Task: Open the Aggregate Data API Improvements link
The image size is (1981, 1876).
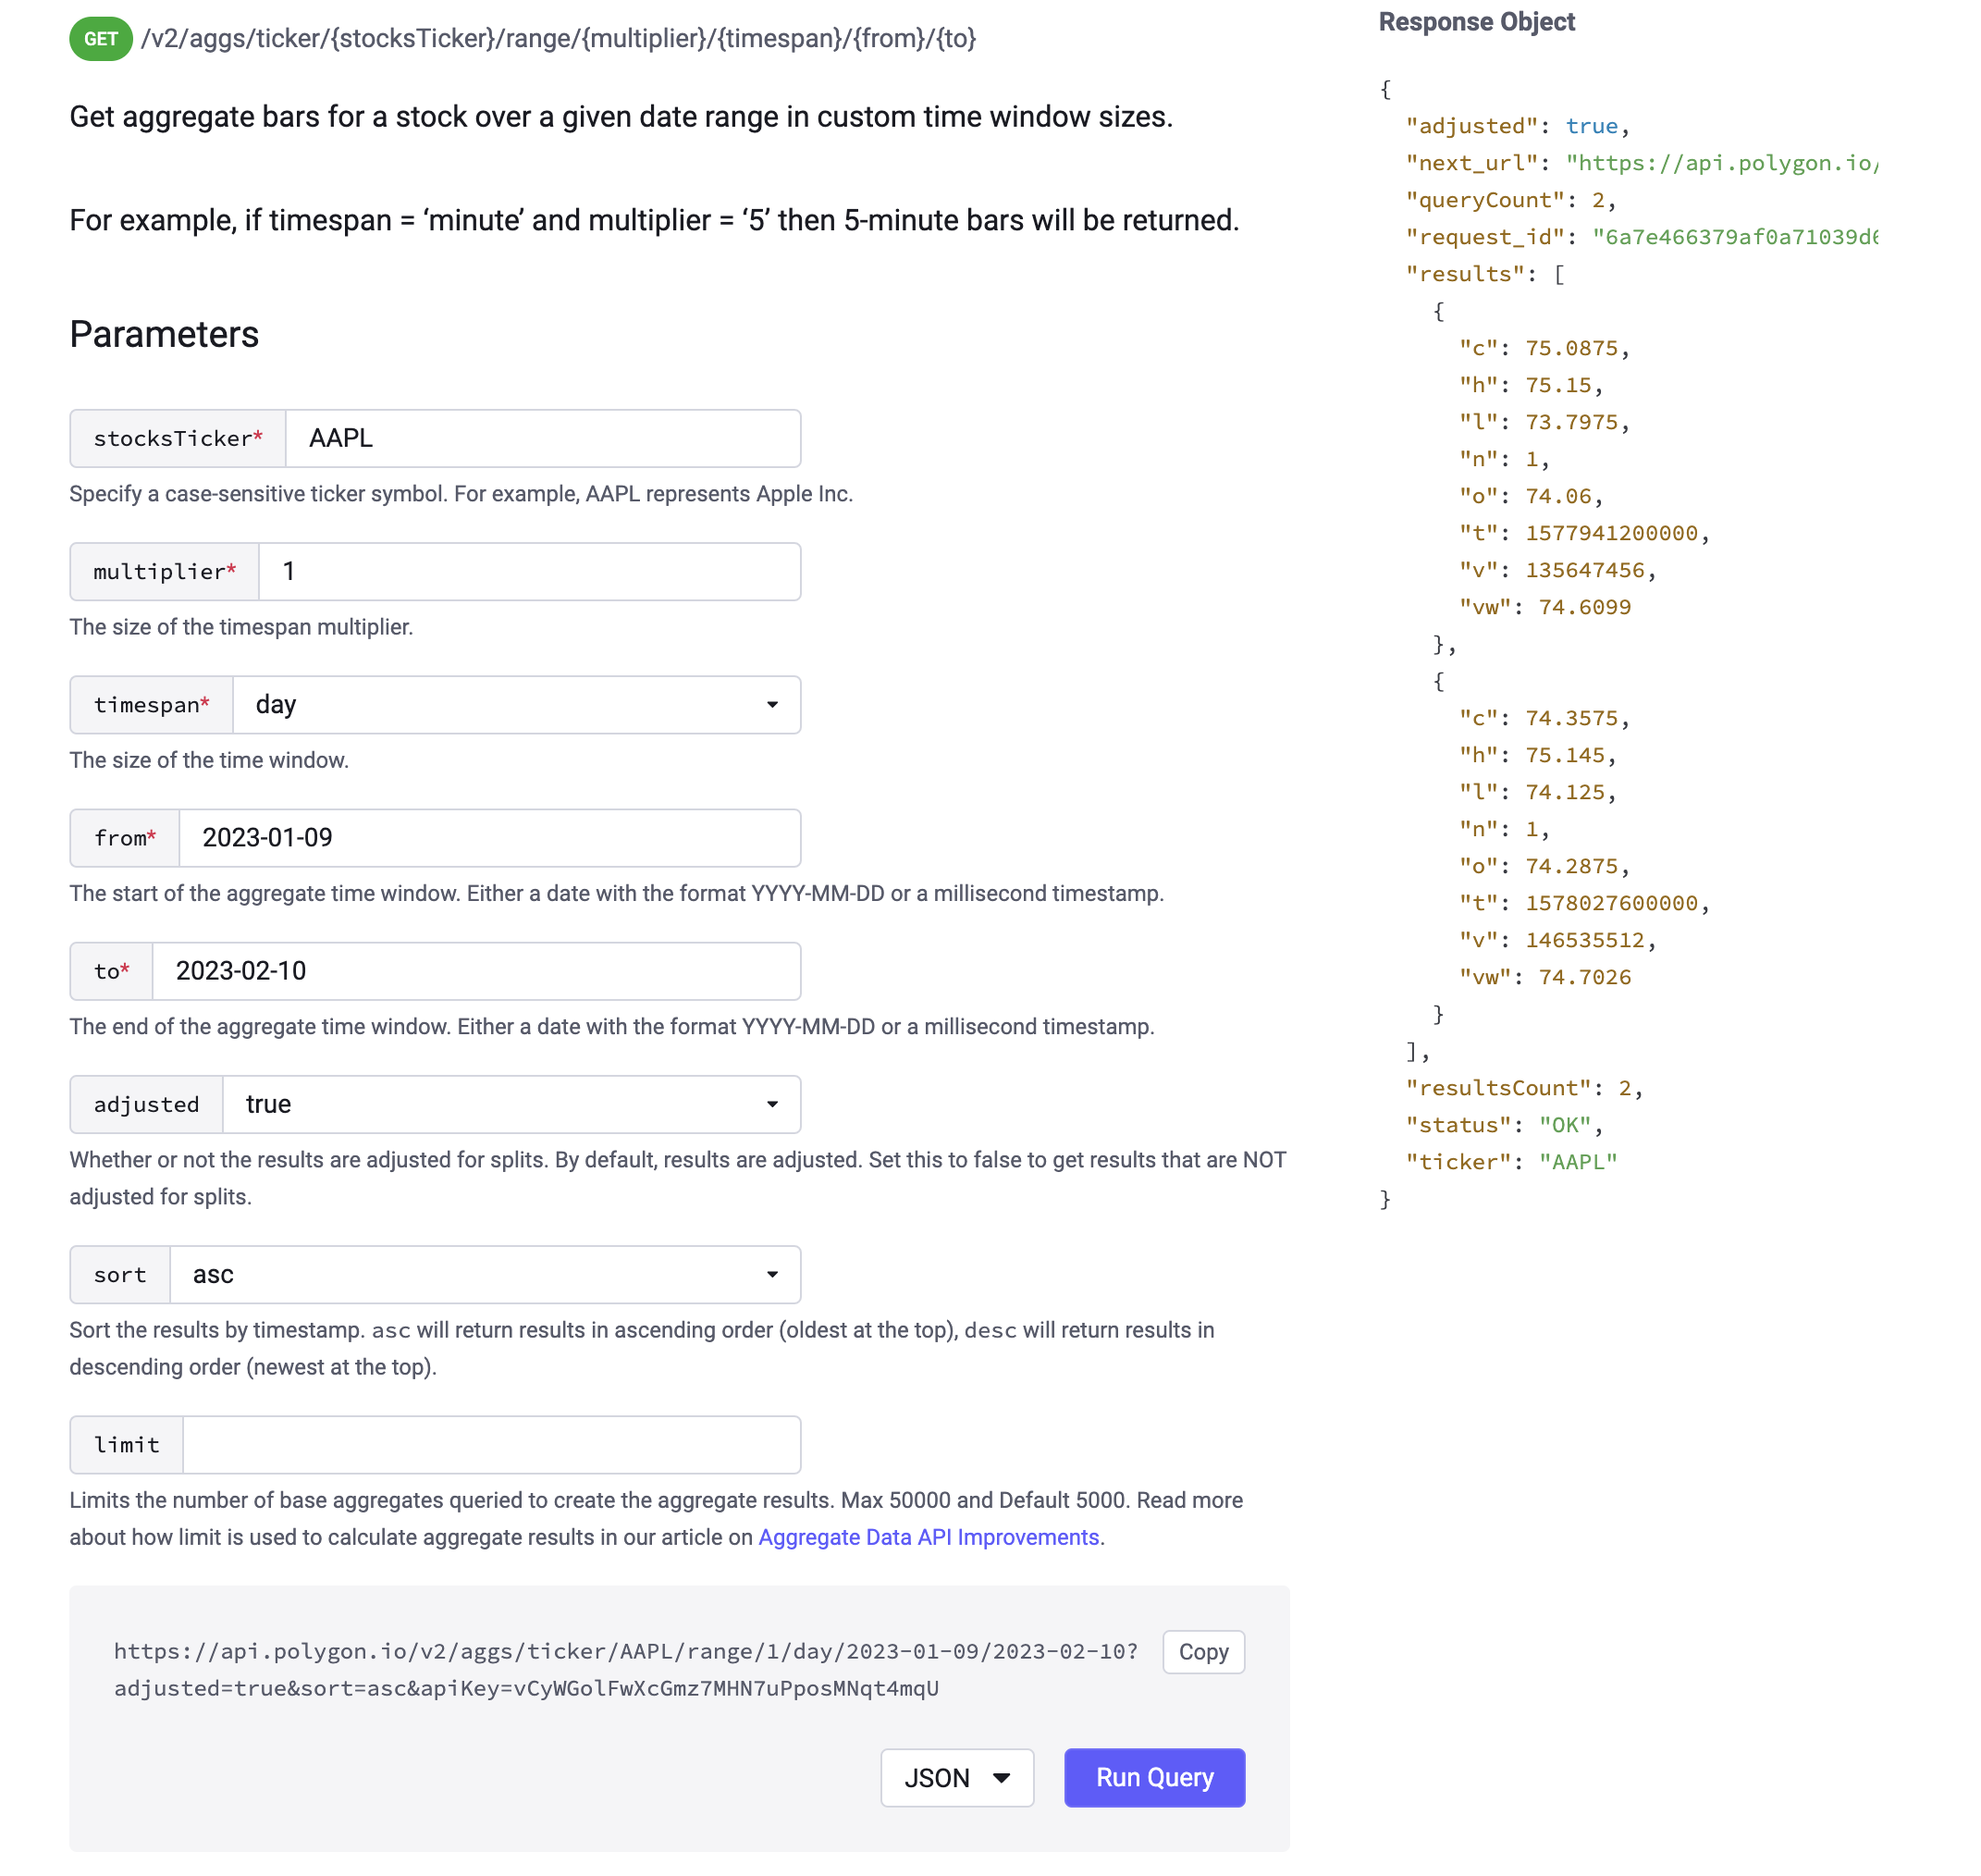Action: (x=927, y=1536)
